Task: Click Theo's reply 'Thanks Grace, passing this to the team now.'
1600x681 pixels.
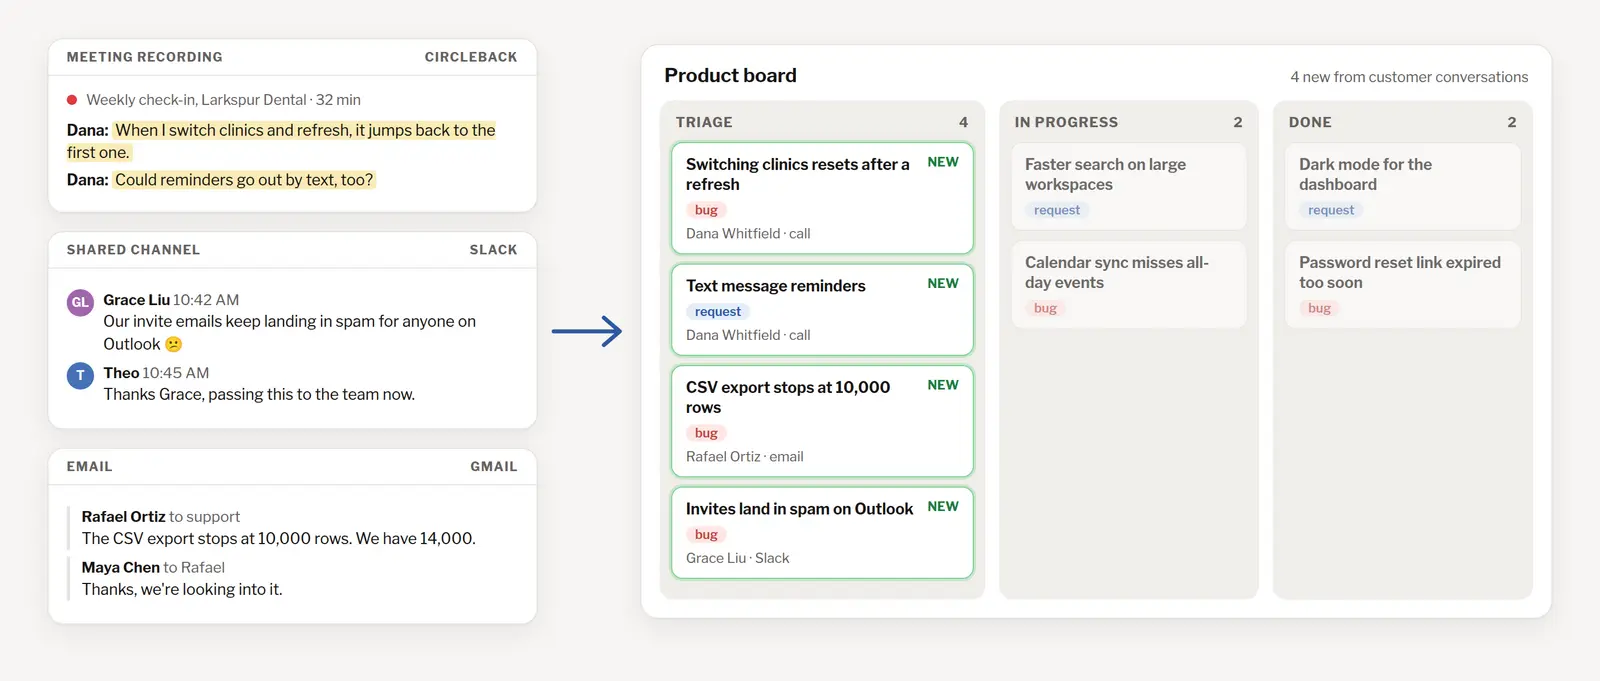Action: coord(259,395)
